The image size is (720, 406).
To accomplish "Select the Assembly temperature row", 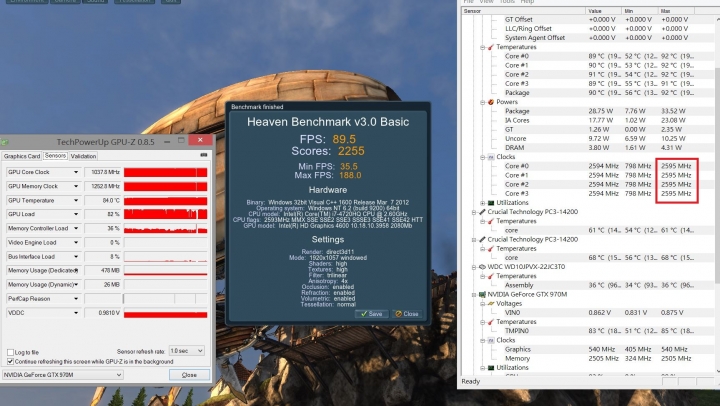I will tap(588, 285).
